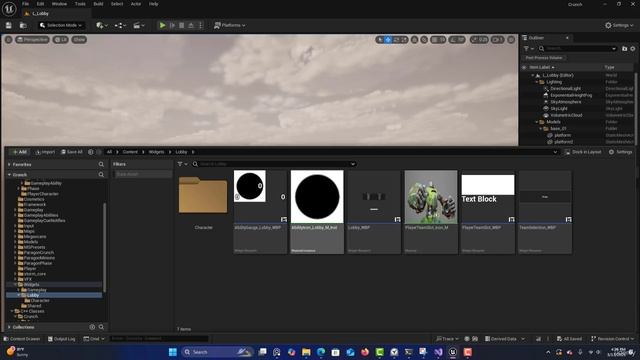Open the File menu
This screenshot has width=640, height=360.
(x=25, y=4)
